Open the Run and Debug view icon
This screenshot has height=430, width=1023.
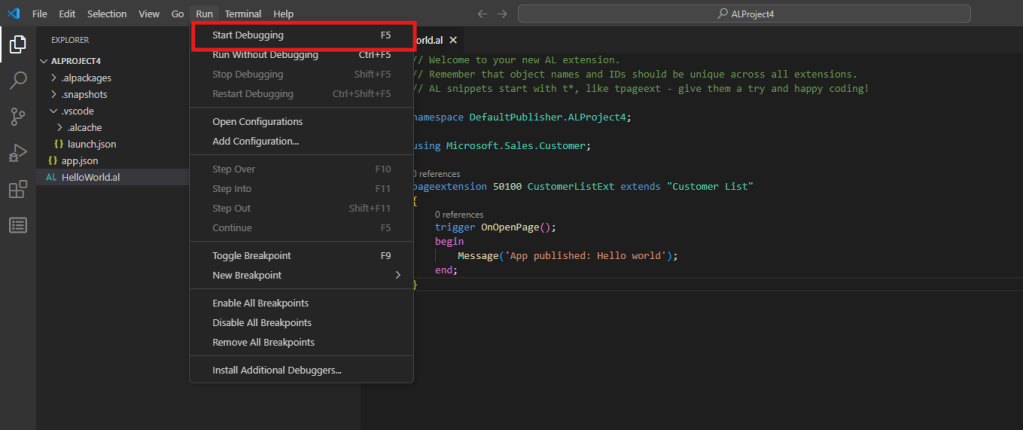17,153
